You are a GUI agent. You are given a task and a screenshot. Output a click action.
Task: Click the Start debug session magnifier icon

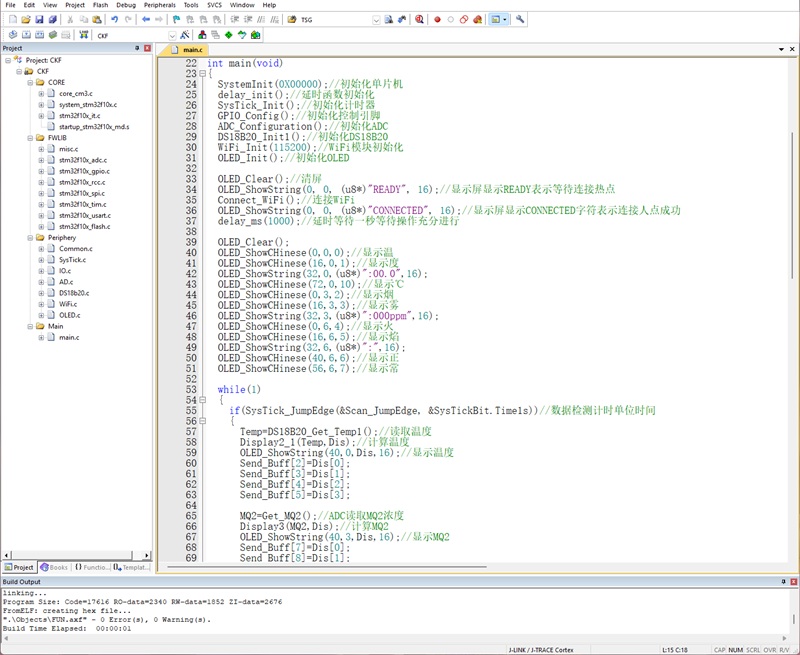(x=419, y=19)
